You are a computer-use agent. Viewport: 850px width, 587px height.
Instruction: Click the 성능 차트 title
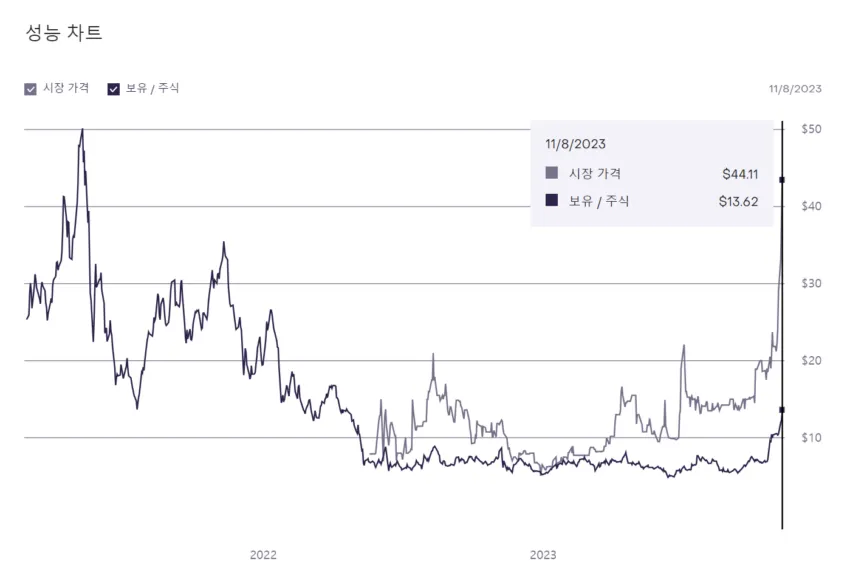coord(63,32)
